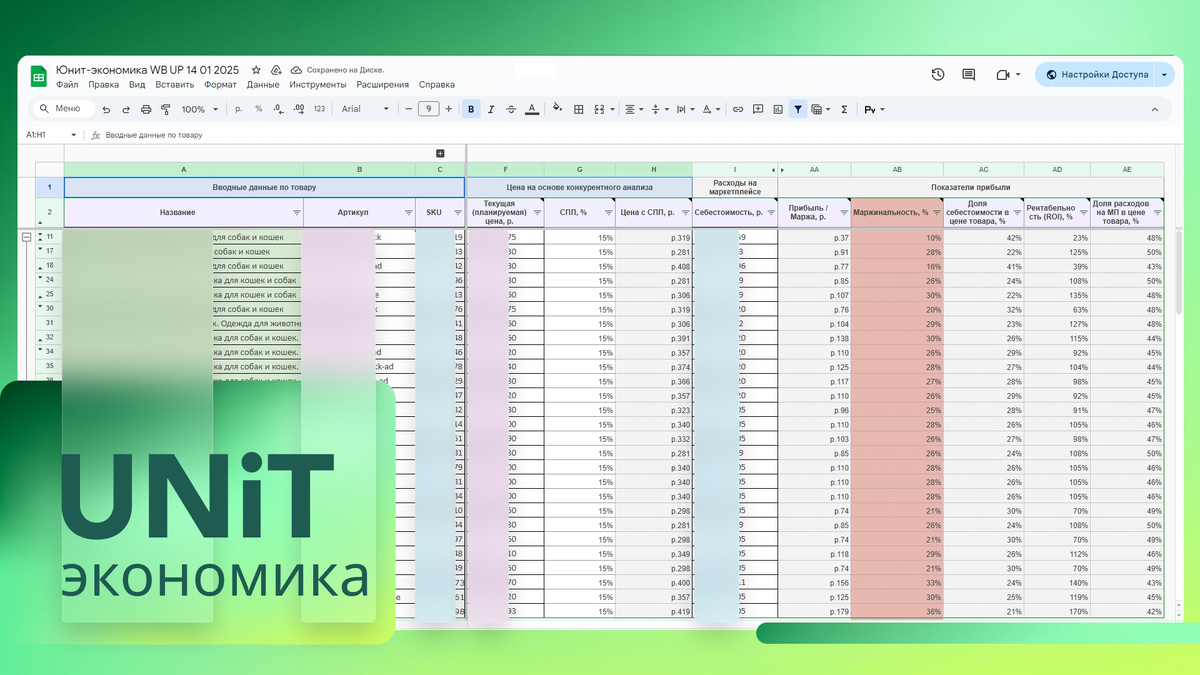The width and height of the screenshot is (1200, 675).
Task: Open vertical align dropdown
Action: (658, 109)
